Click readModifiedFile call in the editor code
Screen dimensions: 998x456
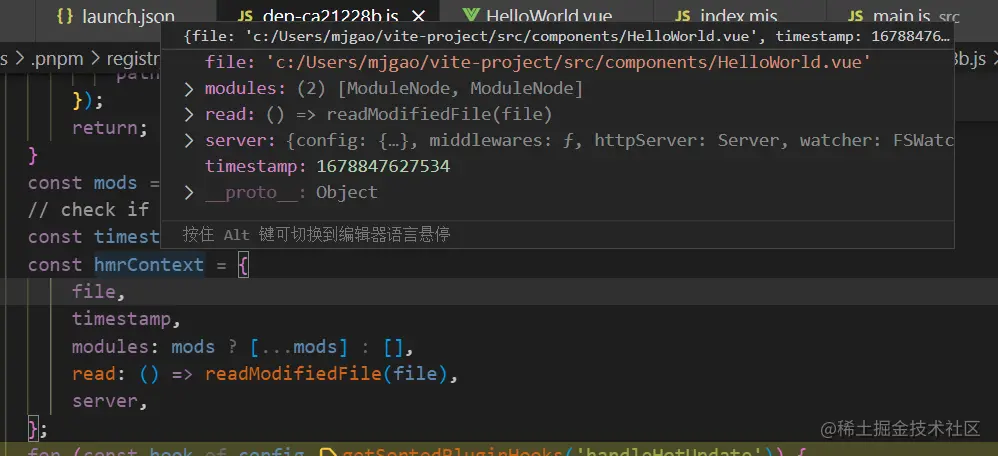tap(293, 374)
